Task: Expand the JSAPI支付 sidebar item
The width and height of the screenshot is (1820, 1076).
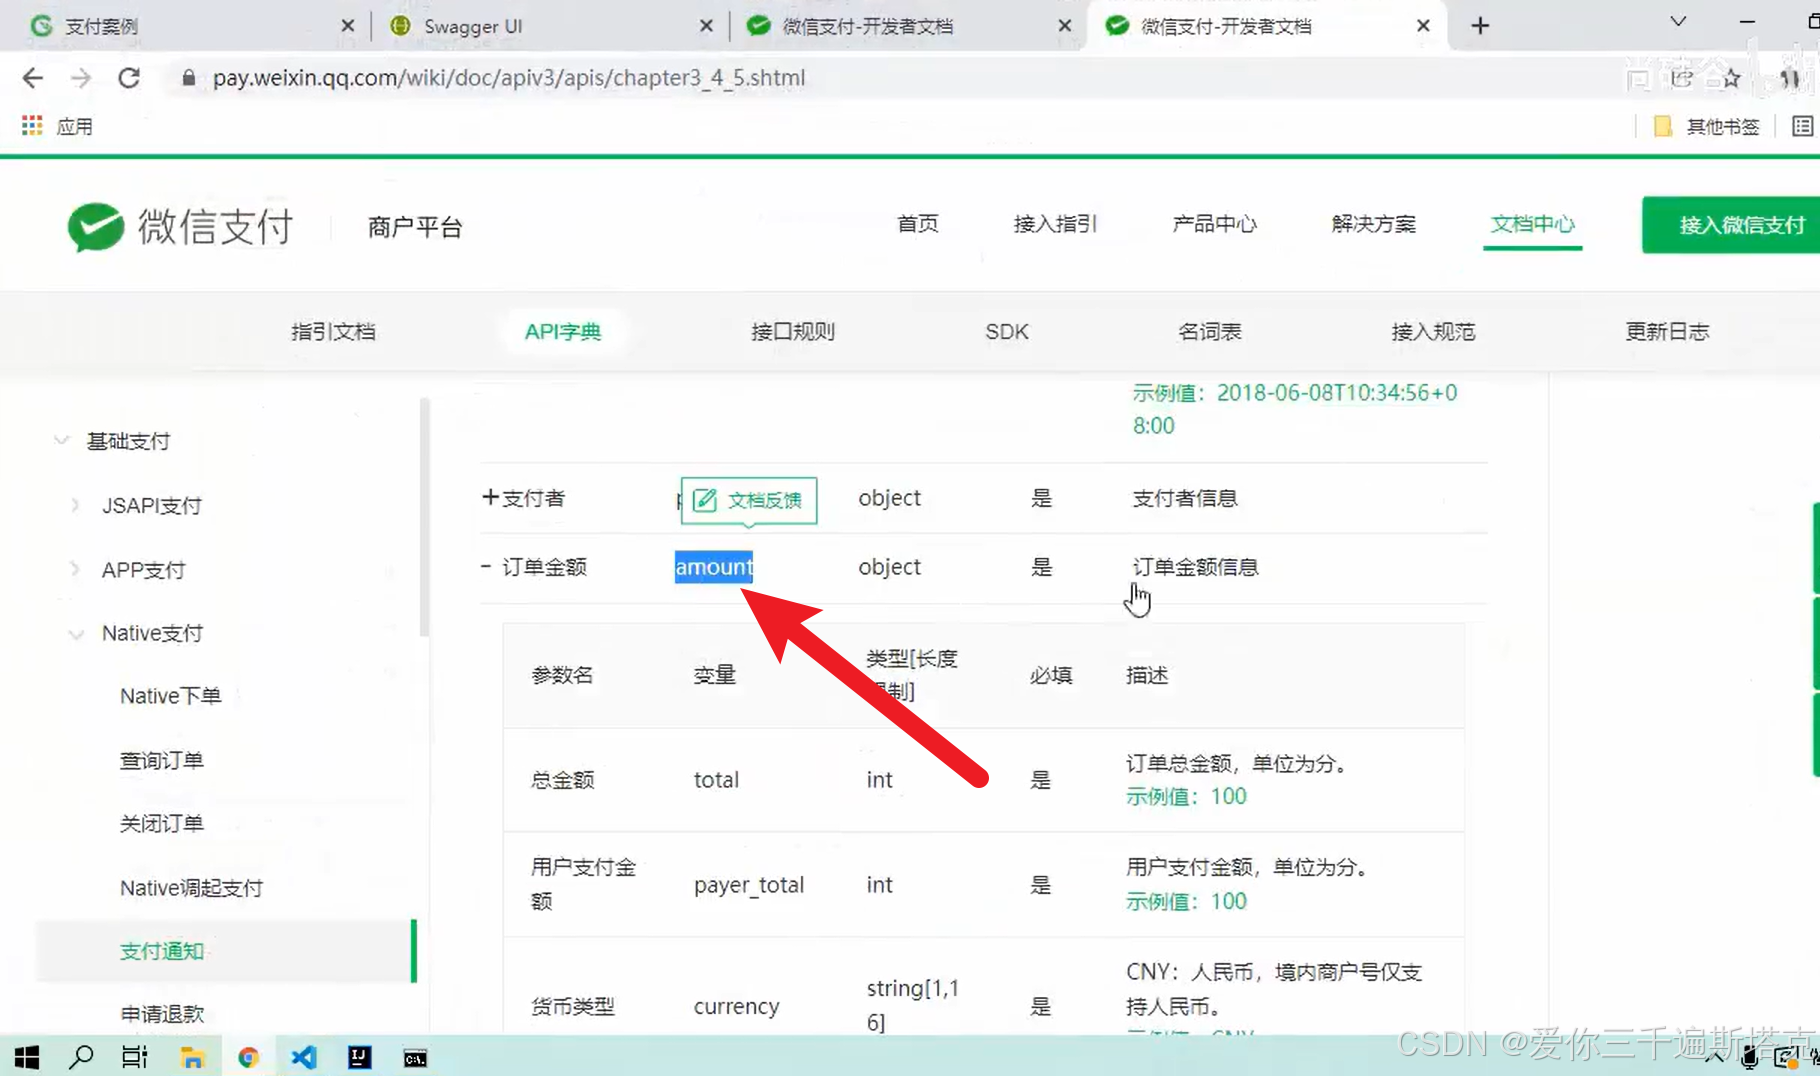Action: (76, 506)
